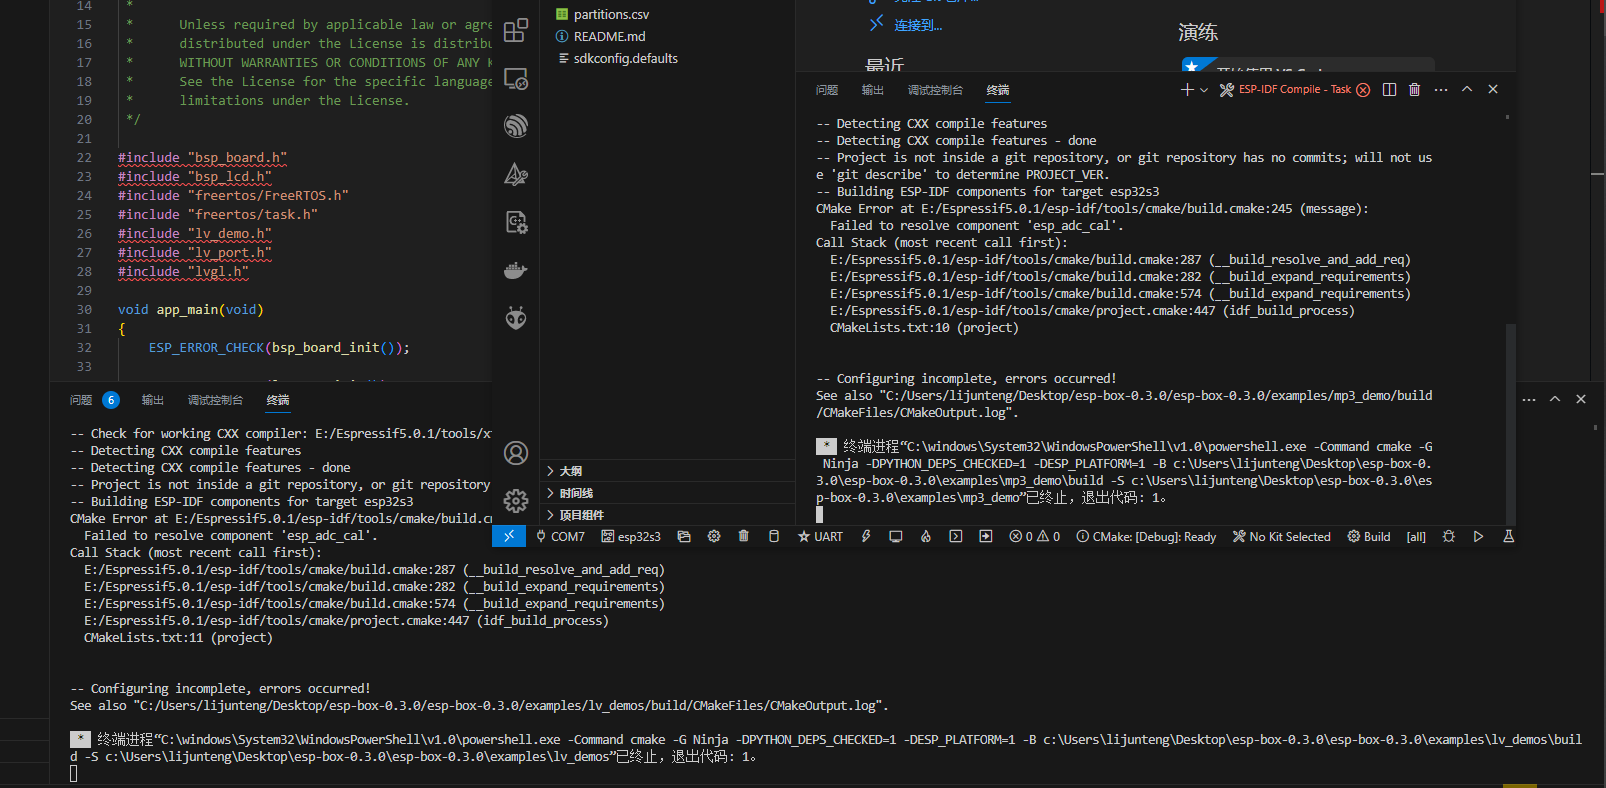Open the Docker view icon
The height and width of the screenshot is (788, 1606).
coord(516,270)
